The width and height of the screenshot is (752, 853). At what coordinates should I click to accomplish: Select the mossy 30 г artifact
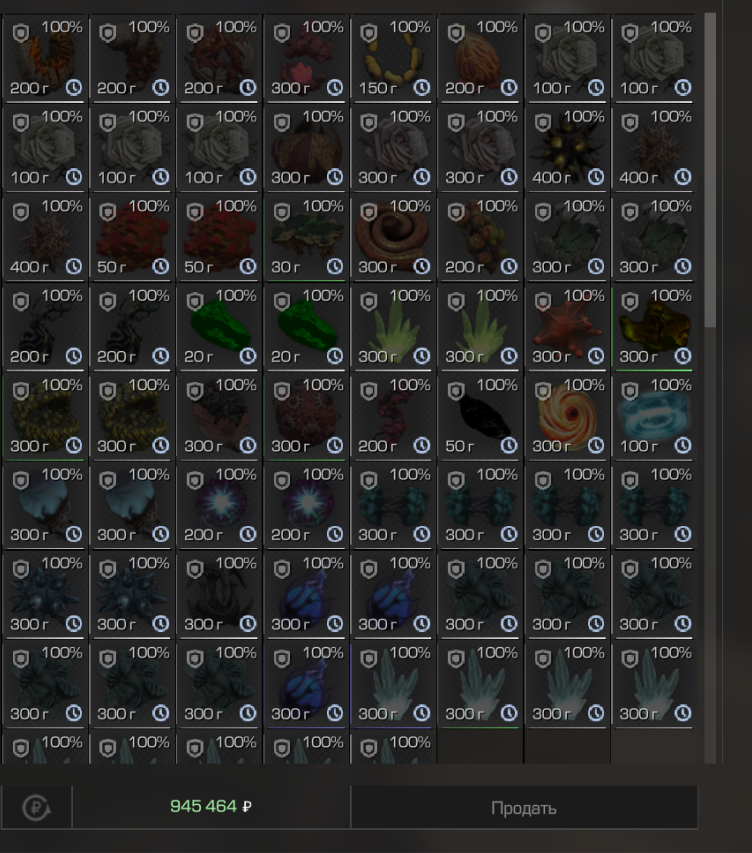click(306, 237)
